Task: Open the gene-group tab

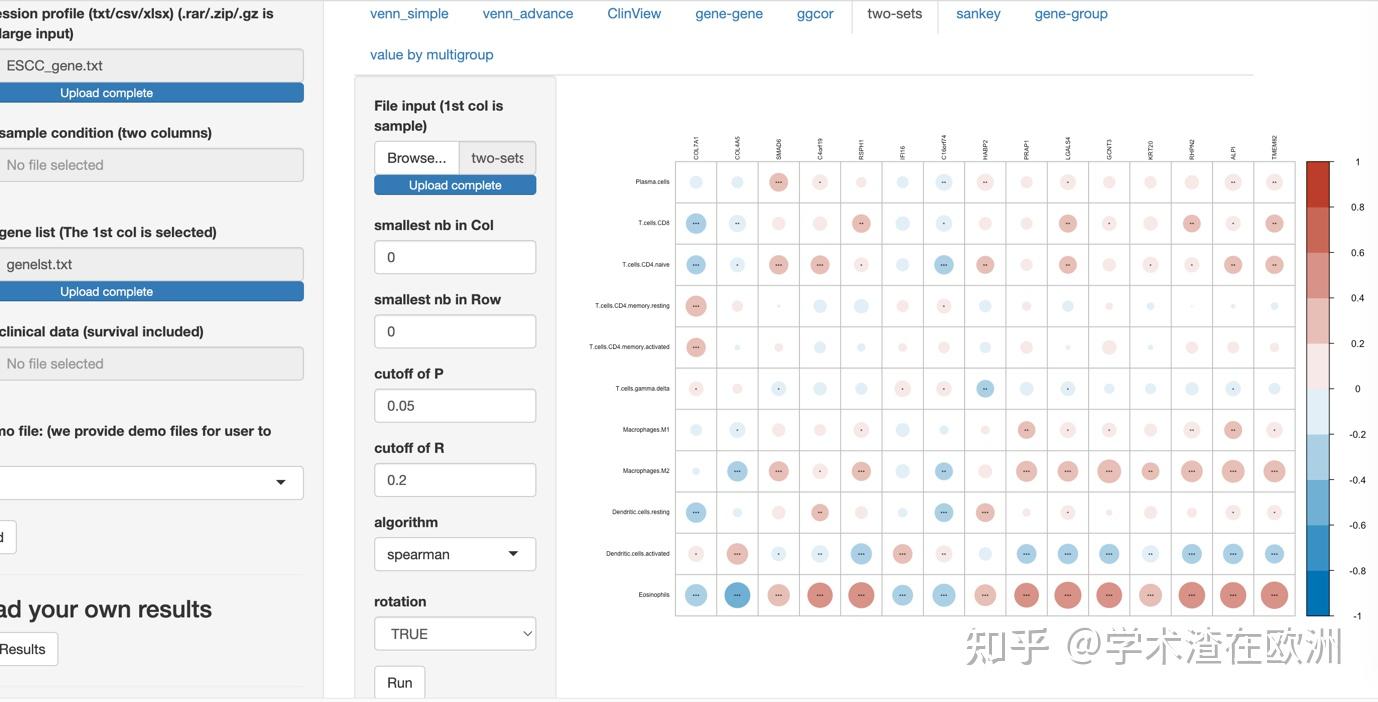Action: coord(1070,13)
